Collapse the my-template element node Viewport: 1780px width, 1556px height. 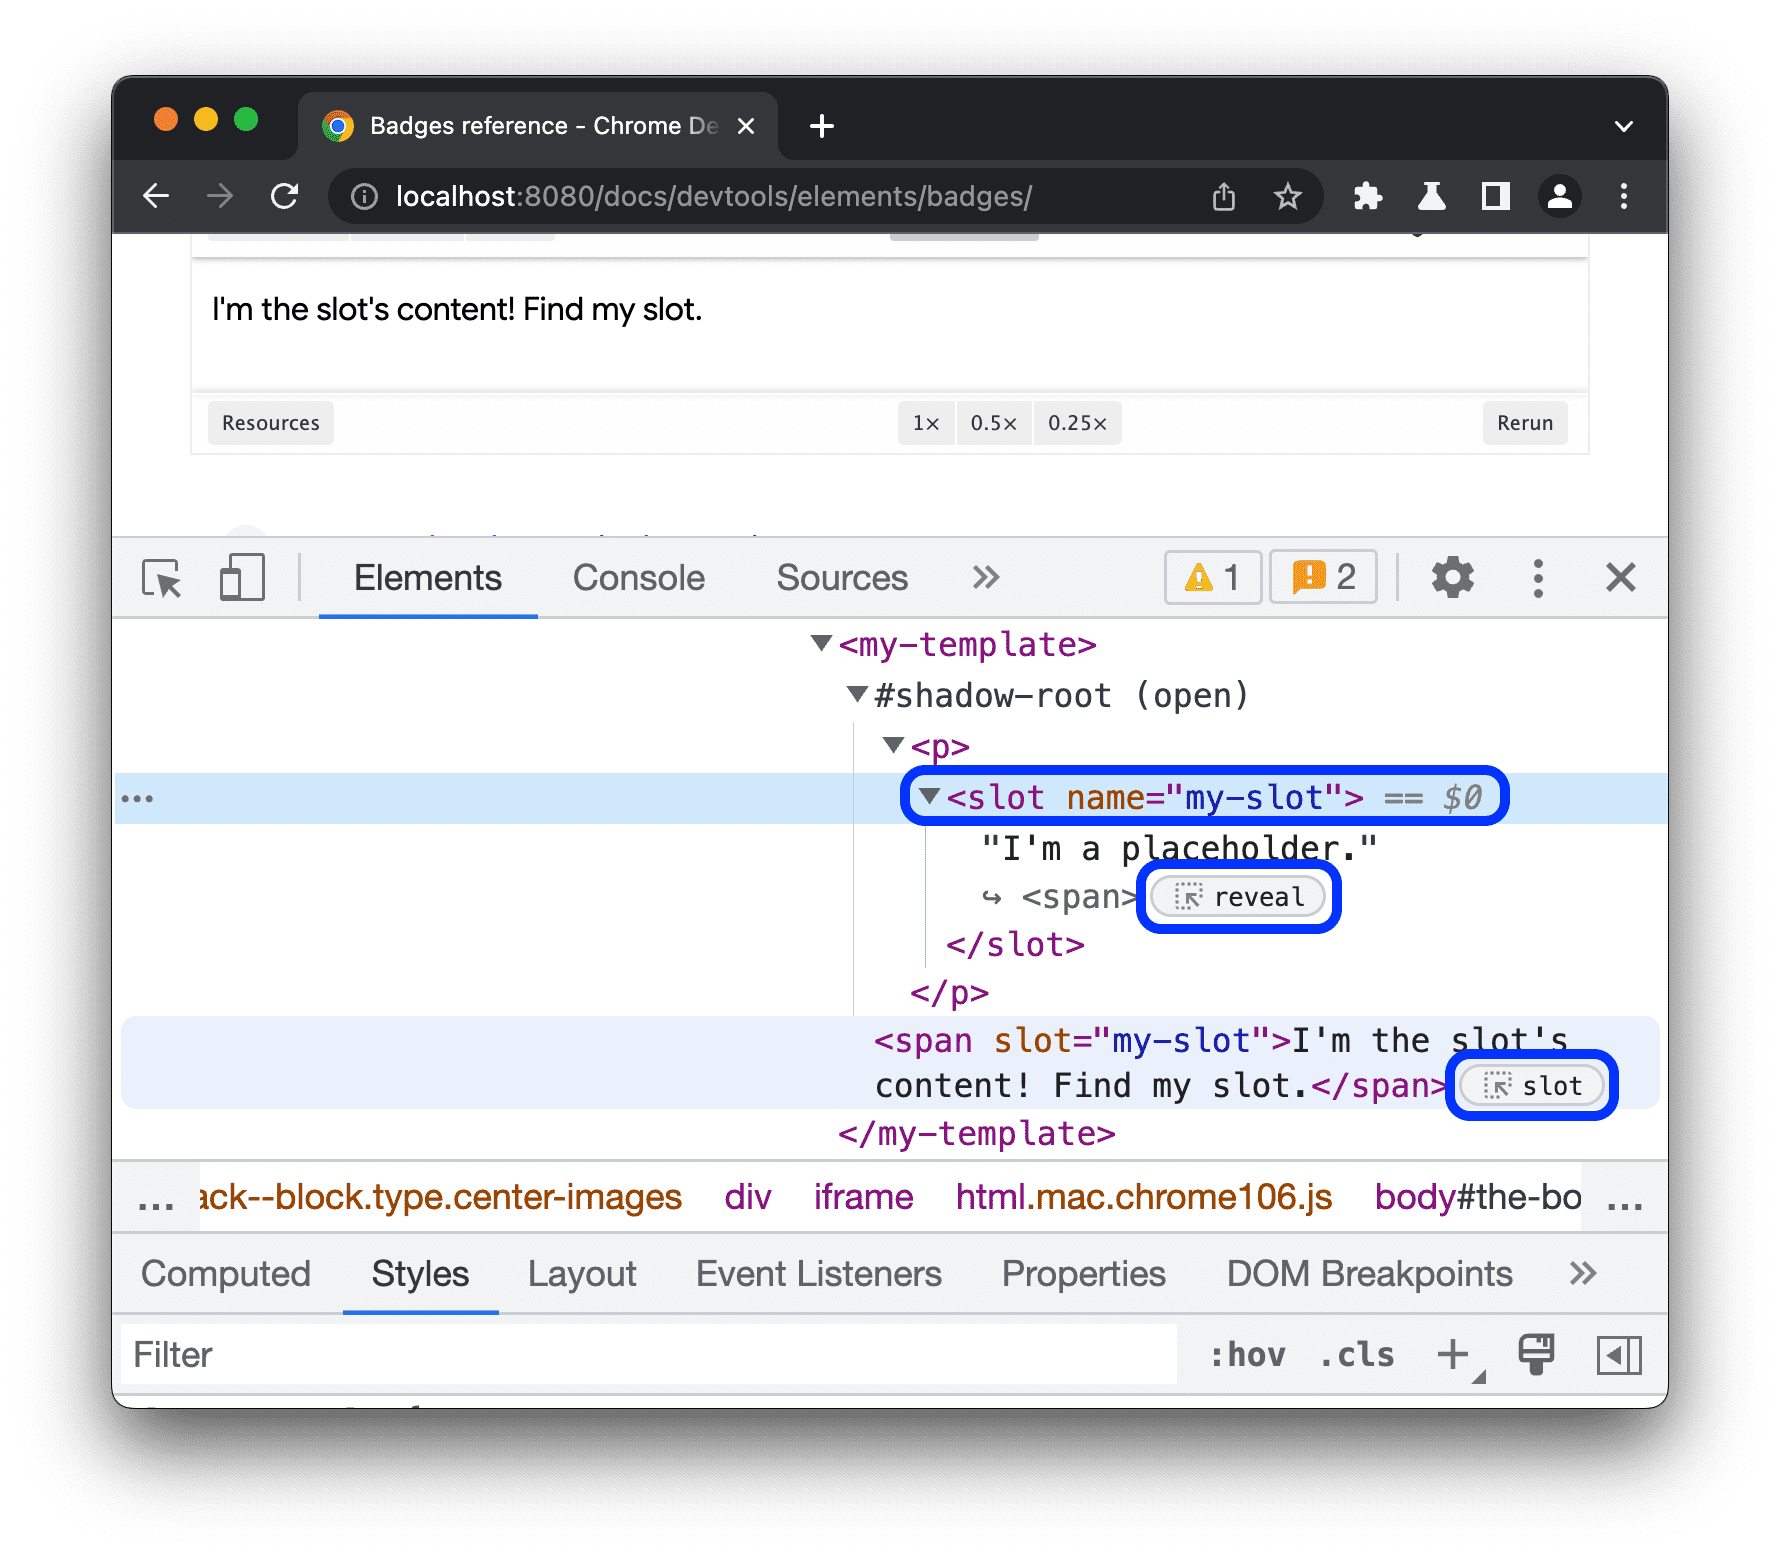tap(822, 643)
